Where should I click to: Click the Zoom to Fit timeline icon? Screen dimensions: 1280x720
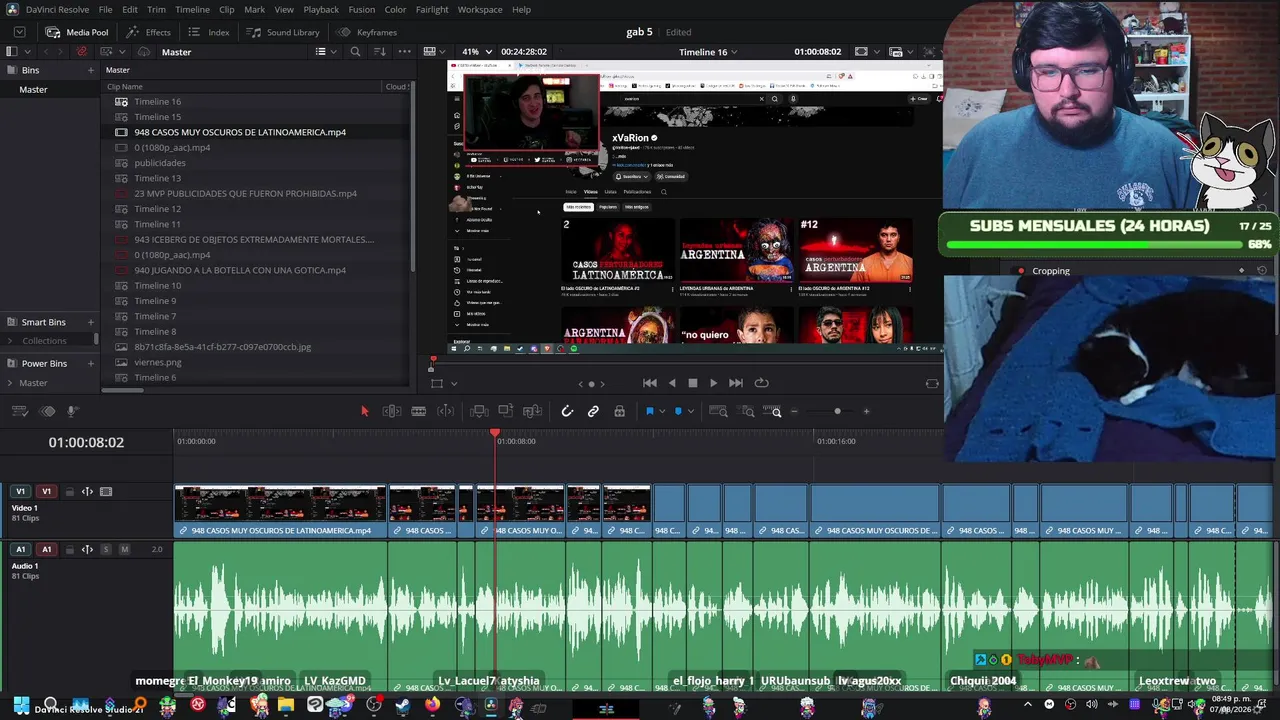(x=718, y=411)
